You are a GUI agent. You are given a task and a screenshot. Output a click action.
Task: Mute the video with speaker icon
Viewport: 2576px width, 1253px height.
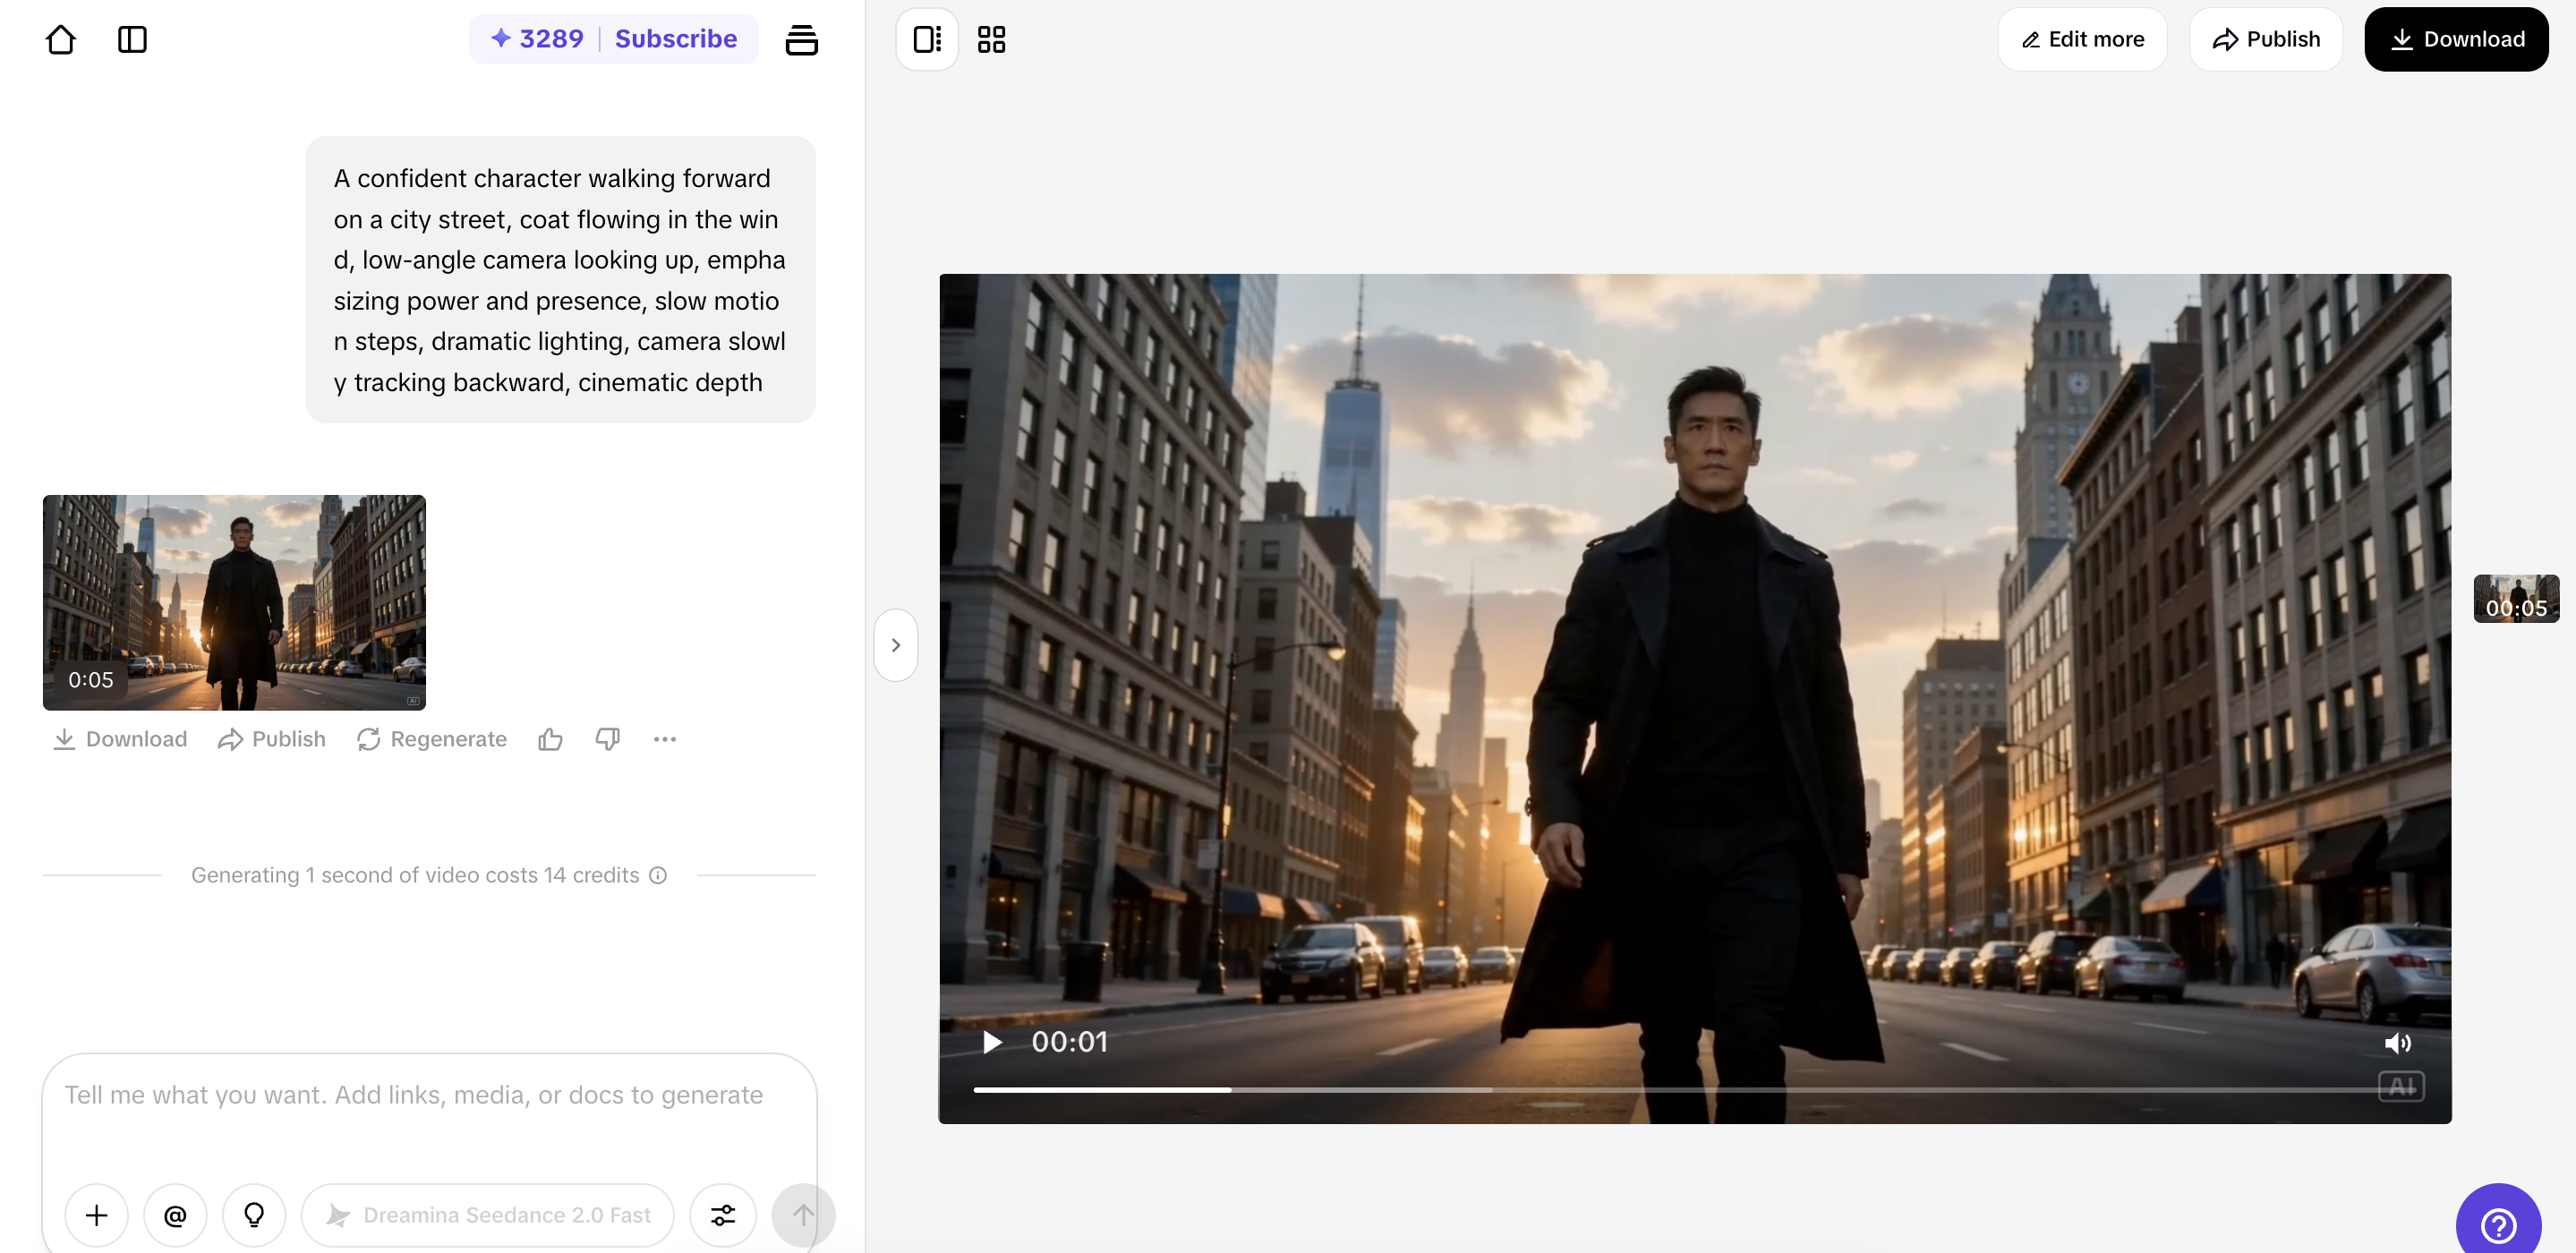coord(2398,1043)
